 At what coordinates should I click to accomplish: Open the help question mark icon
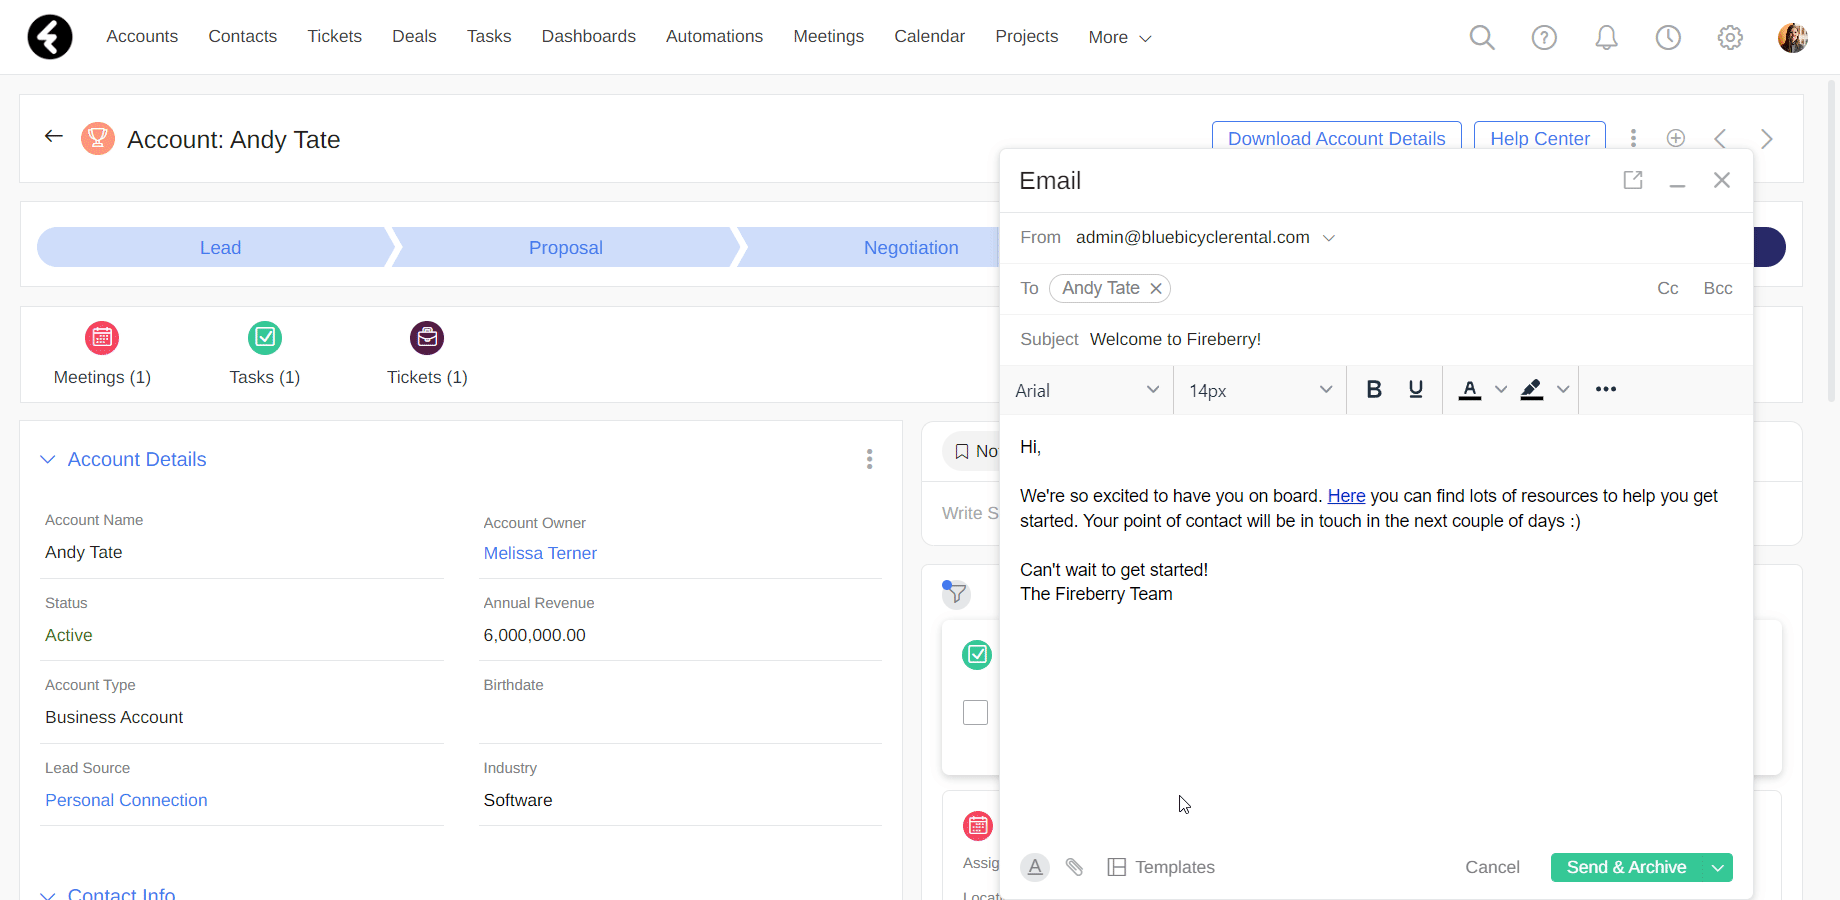click(1544, 37)
